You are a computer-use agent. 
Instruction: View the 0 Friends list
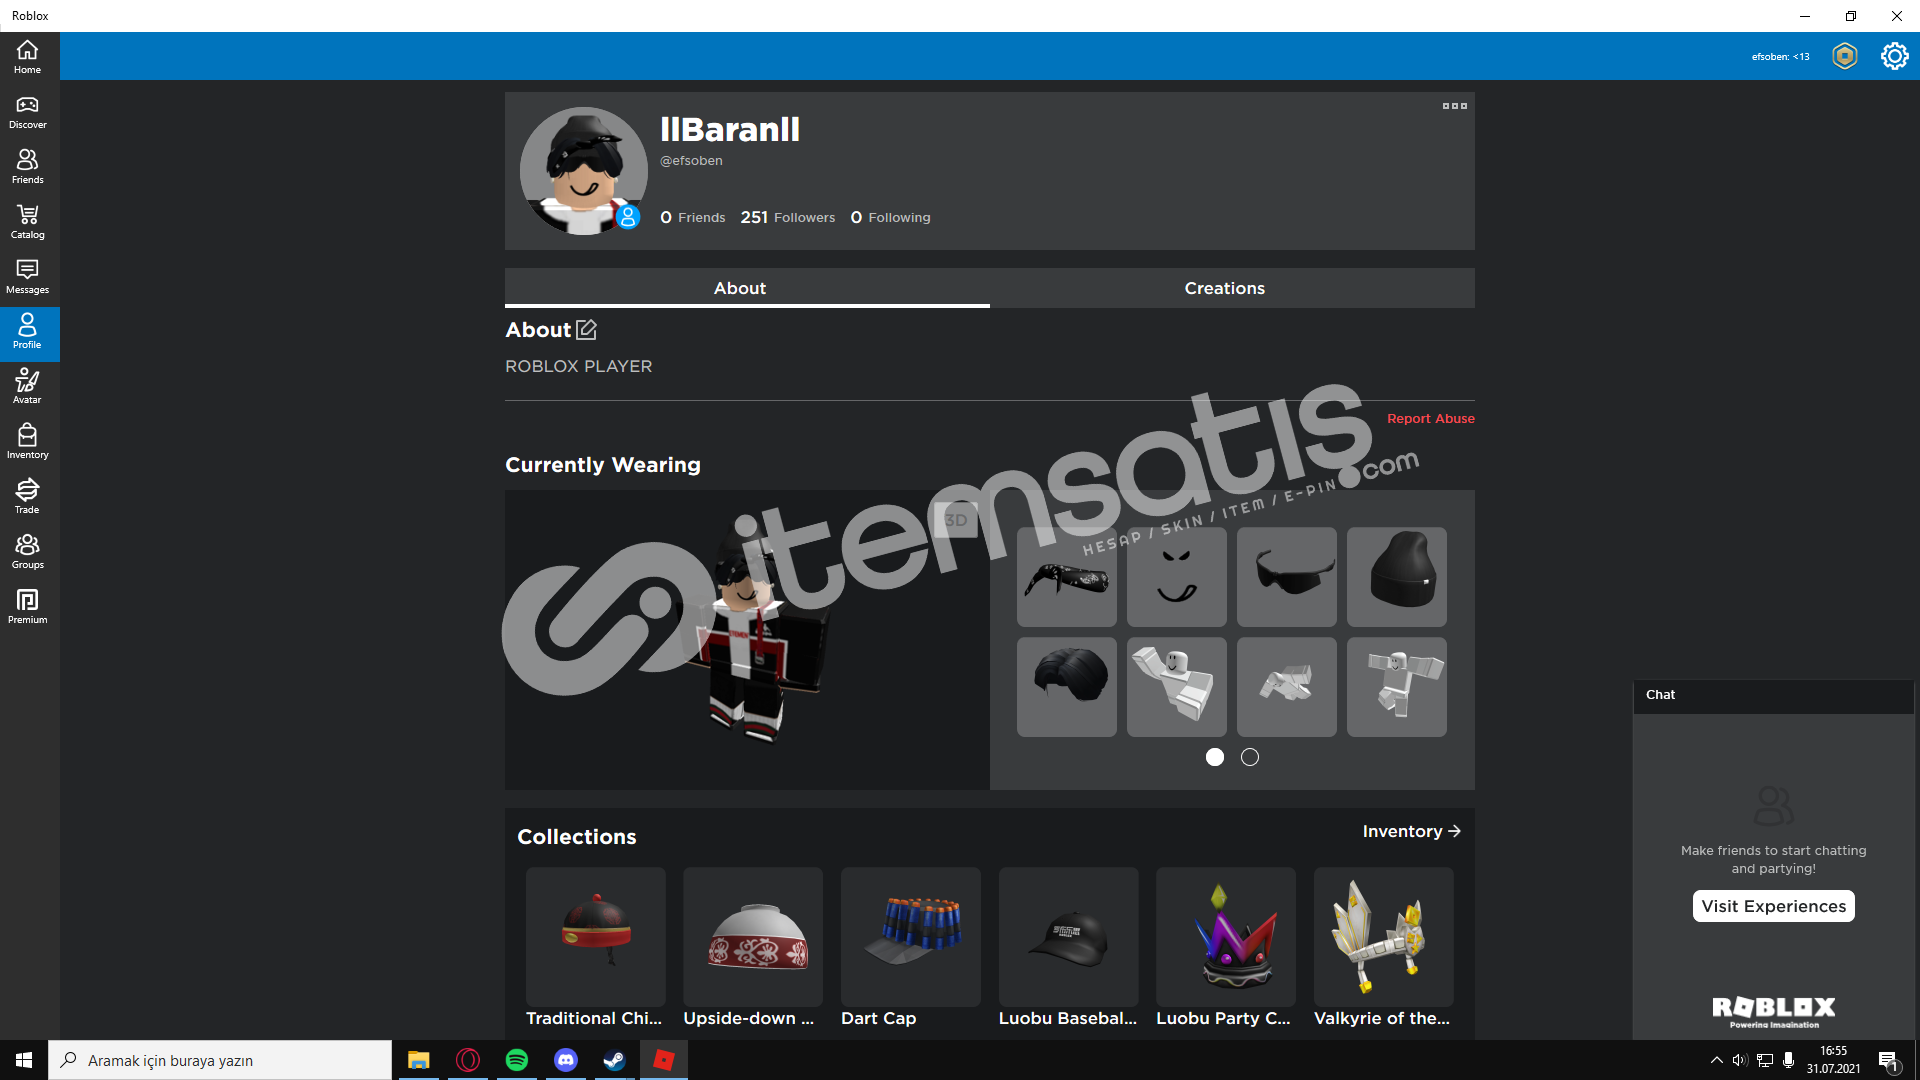click(693, 217)
